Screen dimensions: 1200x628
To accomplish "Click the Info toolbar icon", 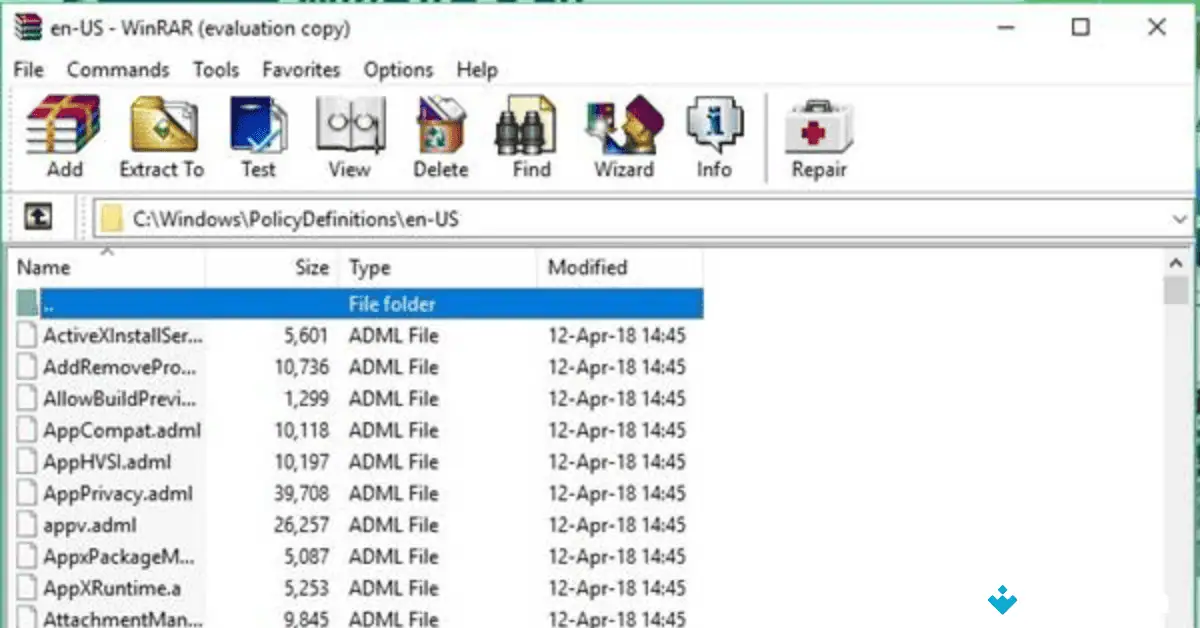I will pos(713,130).
